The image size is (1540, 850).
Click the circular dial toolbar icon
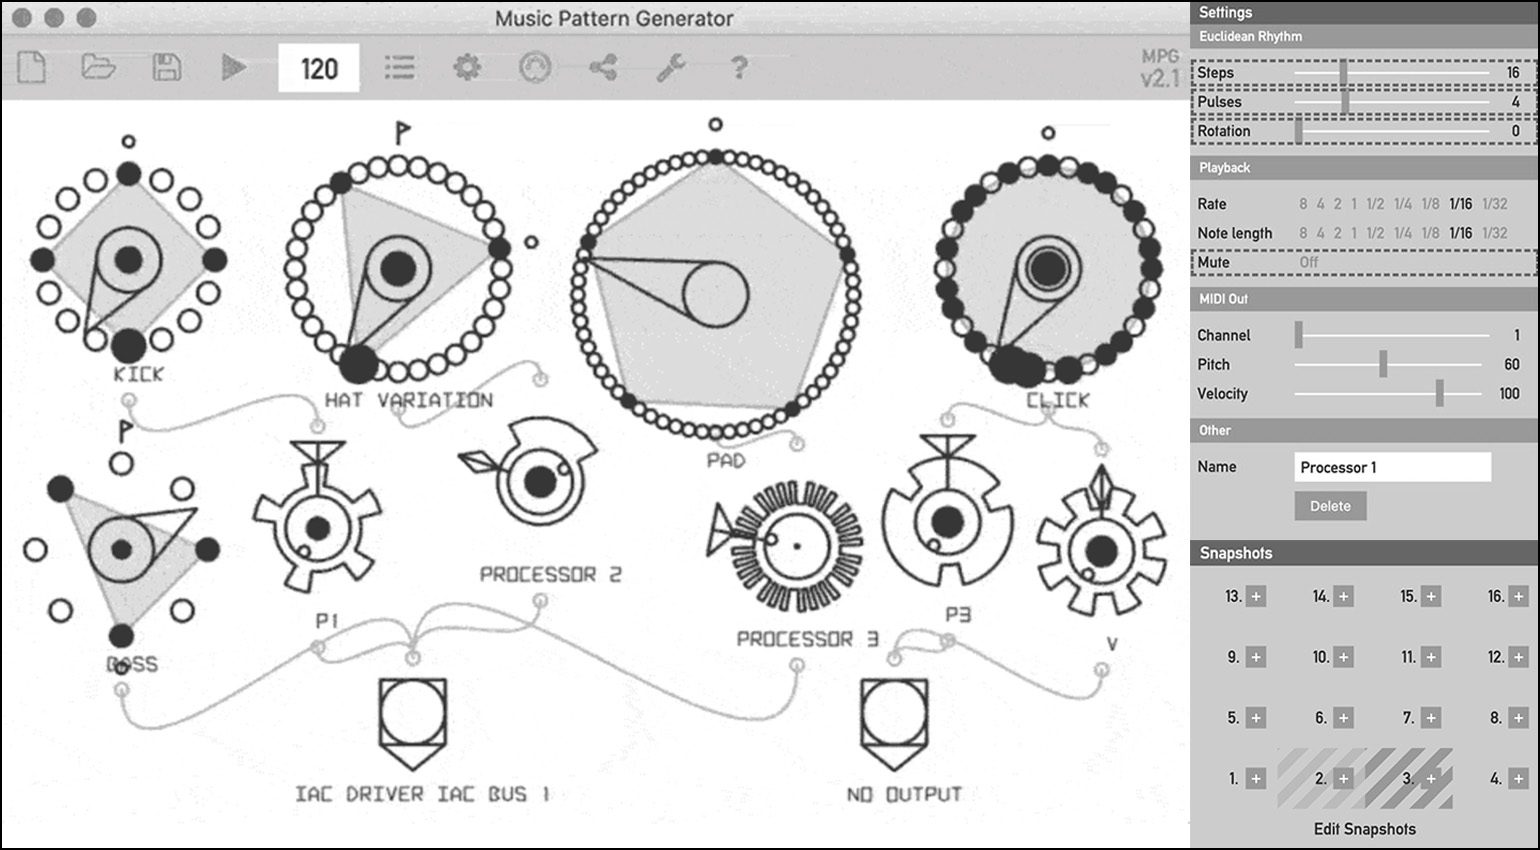coord(535,67)
